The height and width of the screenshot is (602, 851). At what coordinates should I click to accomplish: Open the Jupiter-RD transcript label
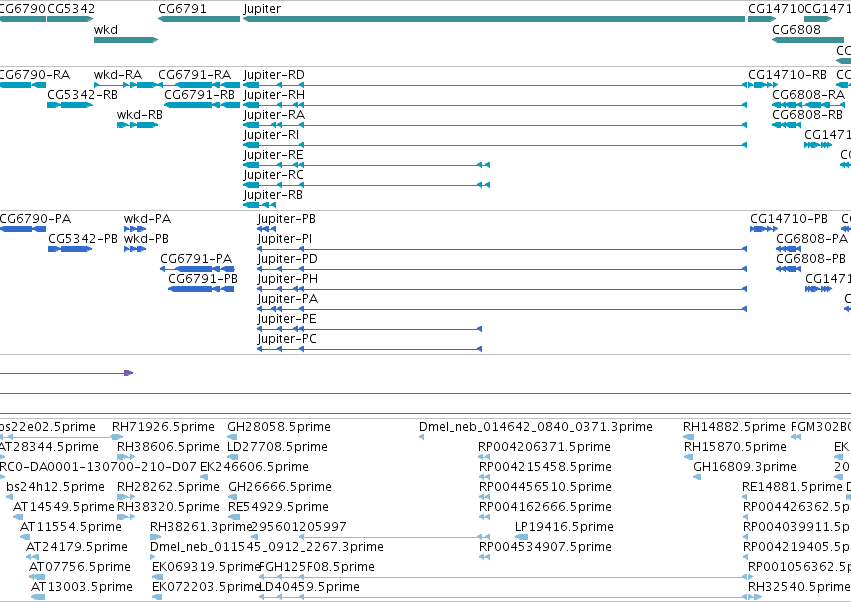tap(274, 75)
